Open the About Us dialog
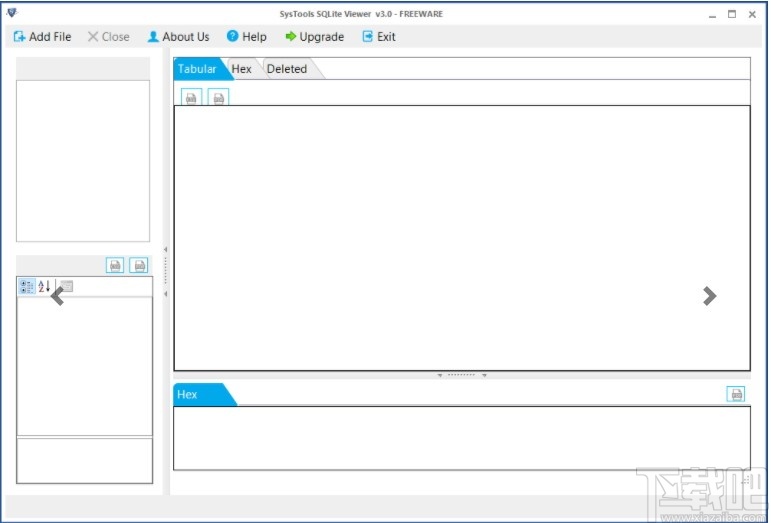The image size is (771, 523). pos(178,37)
